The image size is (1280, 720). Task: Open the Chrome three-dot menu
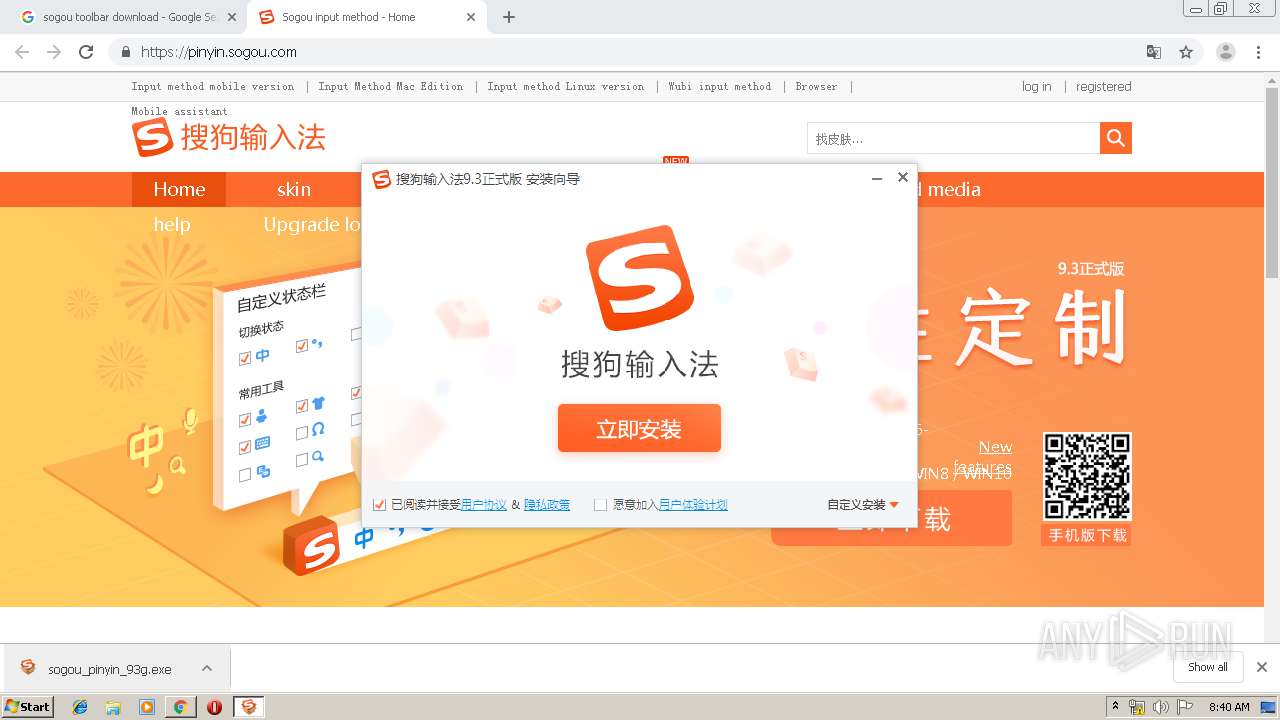[1258, 52]
